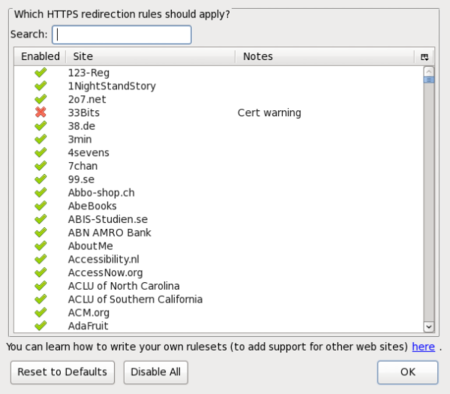Click the AdaFruit green check icon
The width and height of the screenshot is (450, 394).
41,325
